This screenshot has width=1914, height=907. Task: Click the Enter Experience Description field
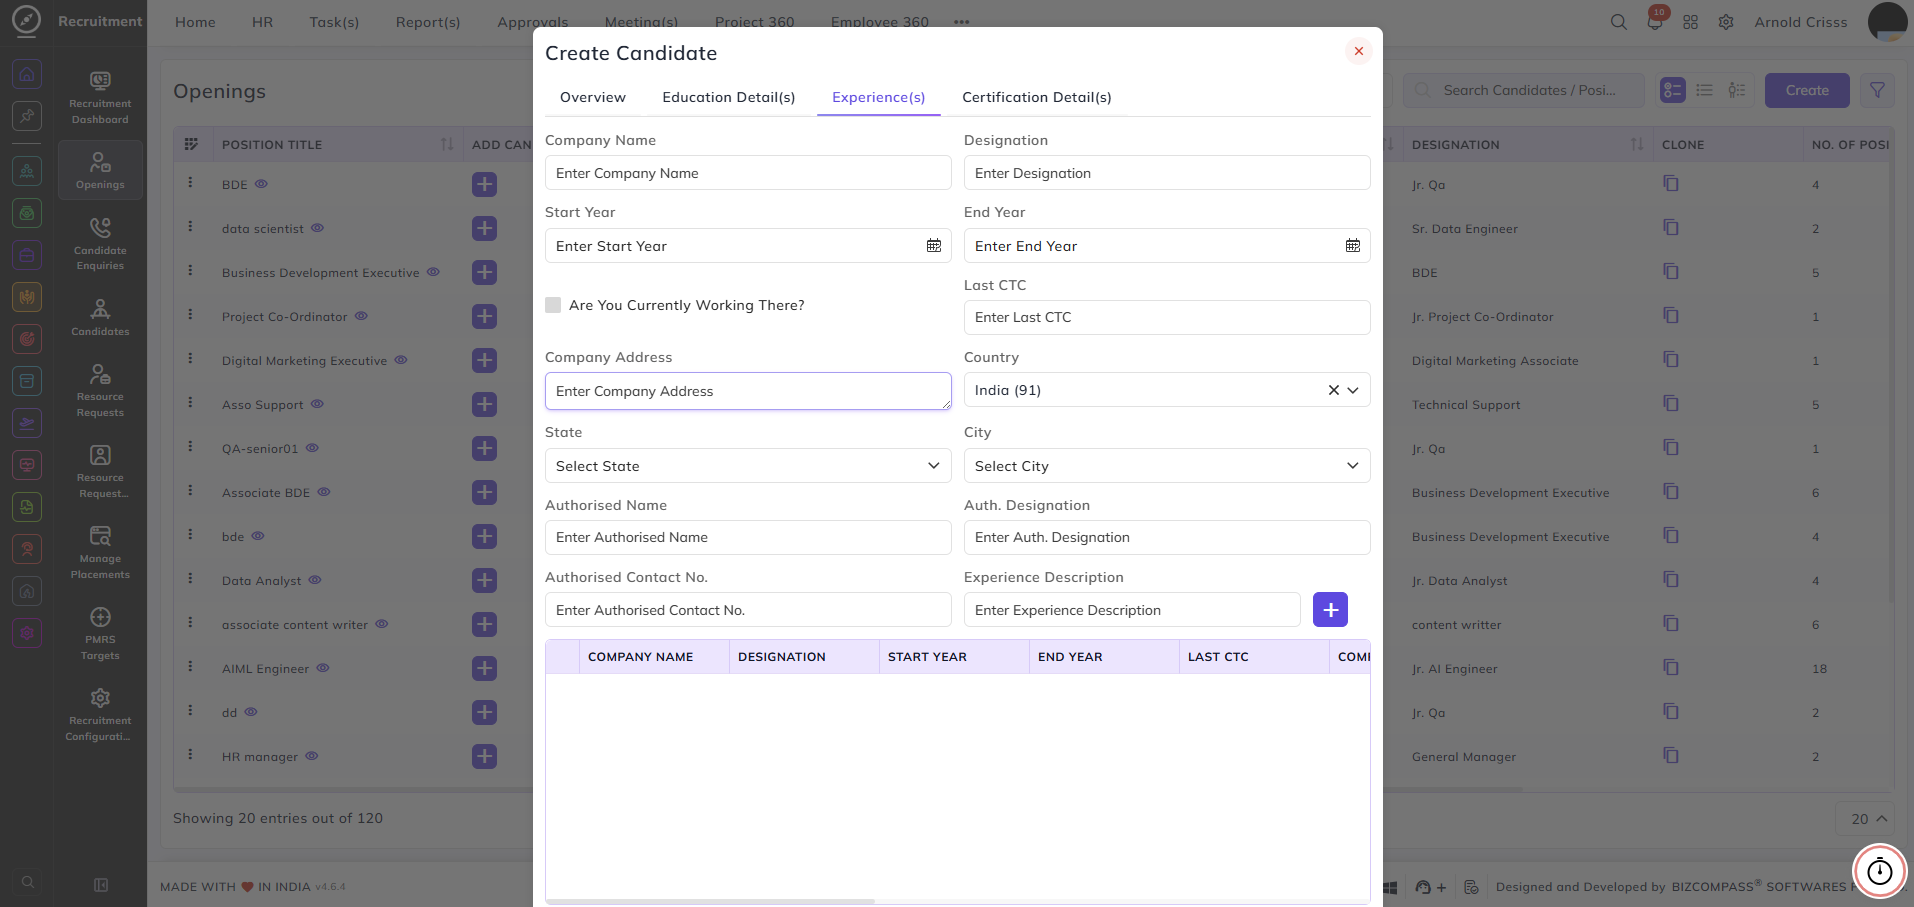tap(1132, 610)
